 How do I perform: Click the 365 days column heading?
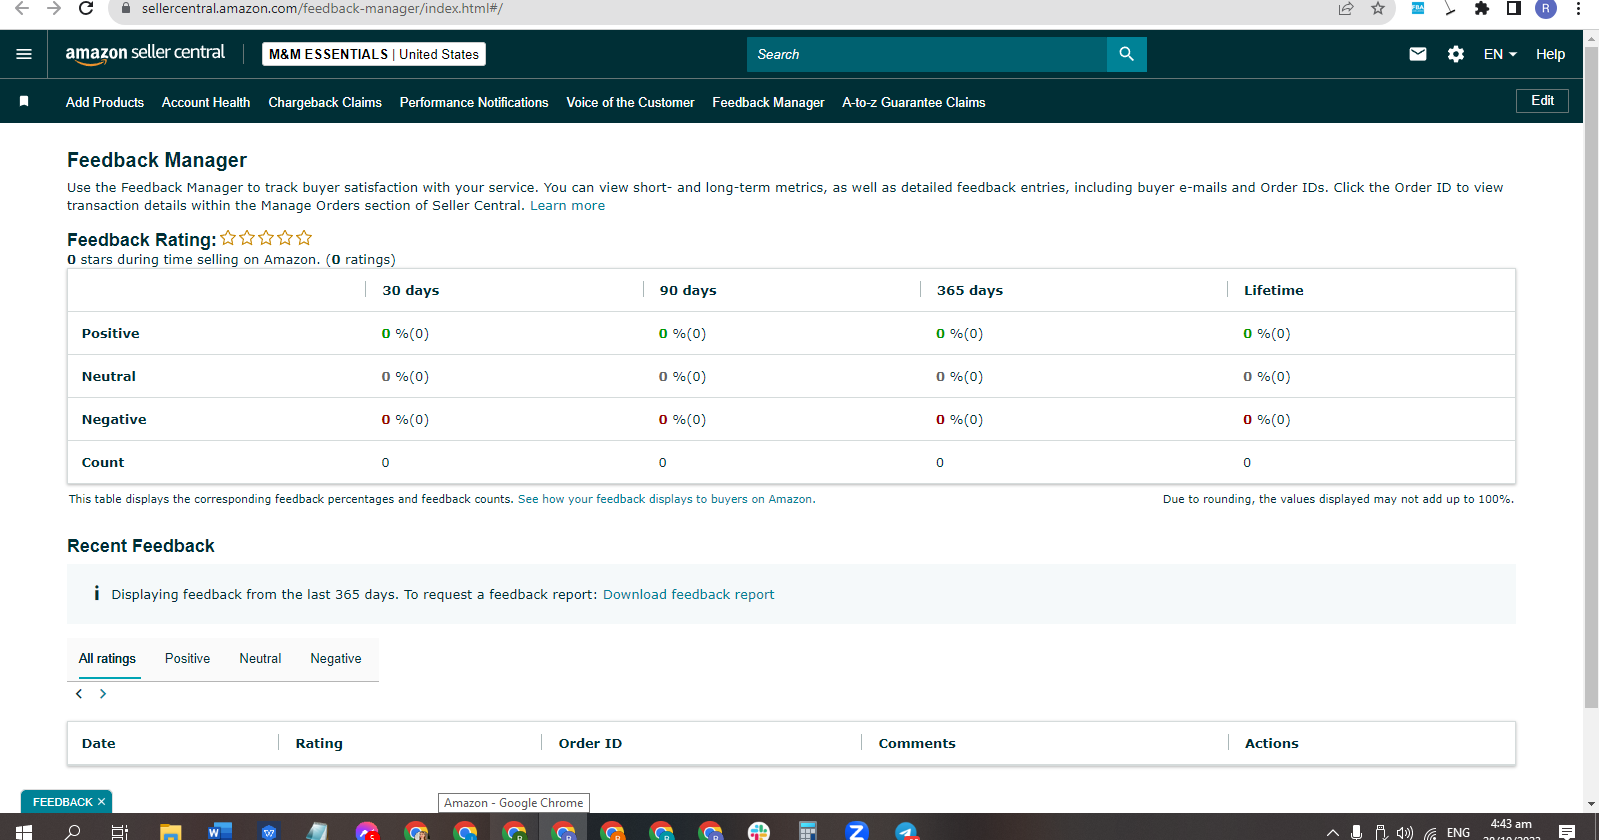tap(970, 290)
